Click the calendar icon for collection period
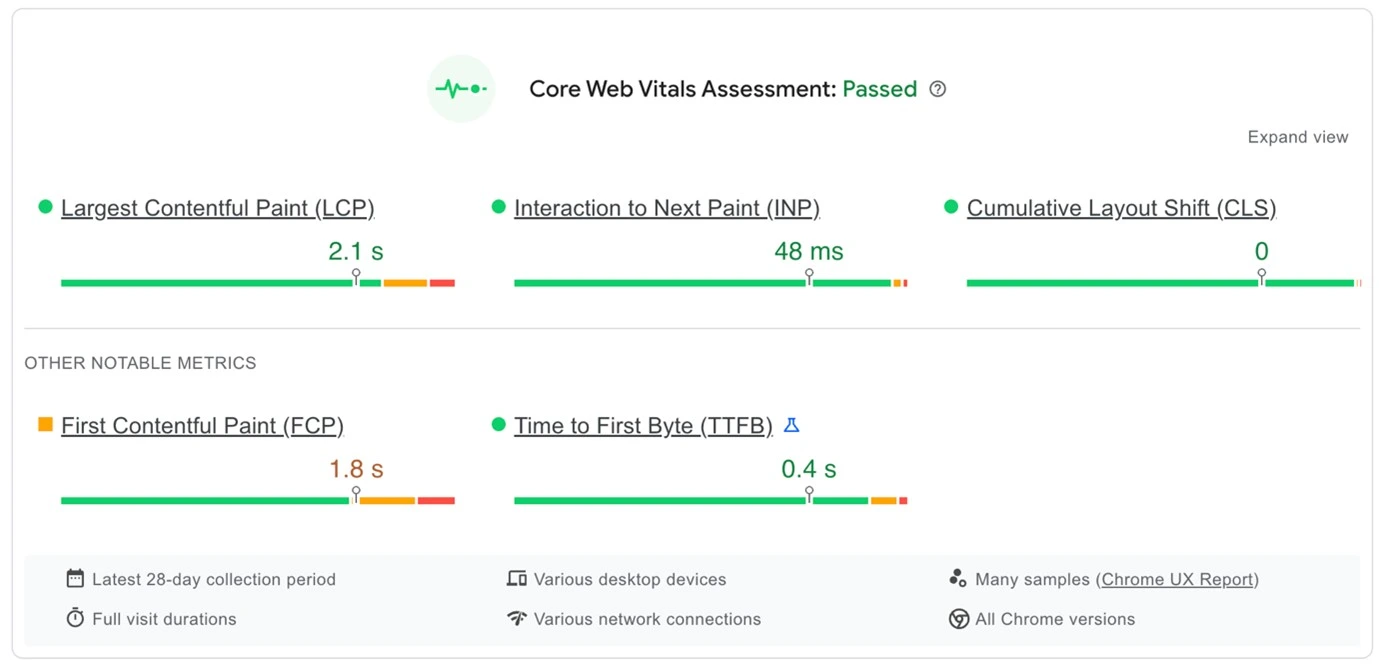1379x664 pixels. [x=75, y=578]
